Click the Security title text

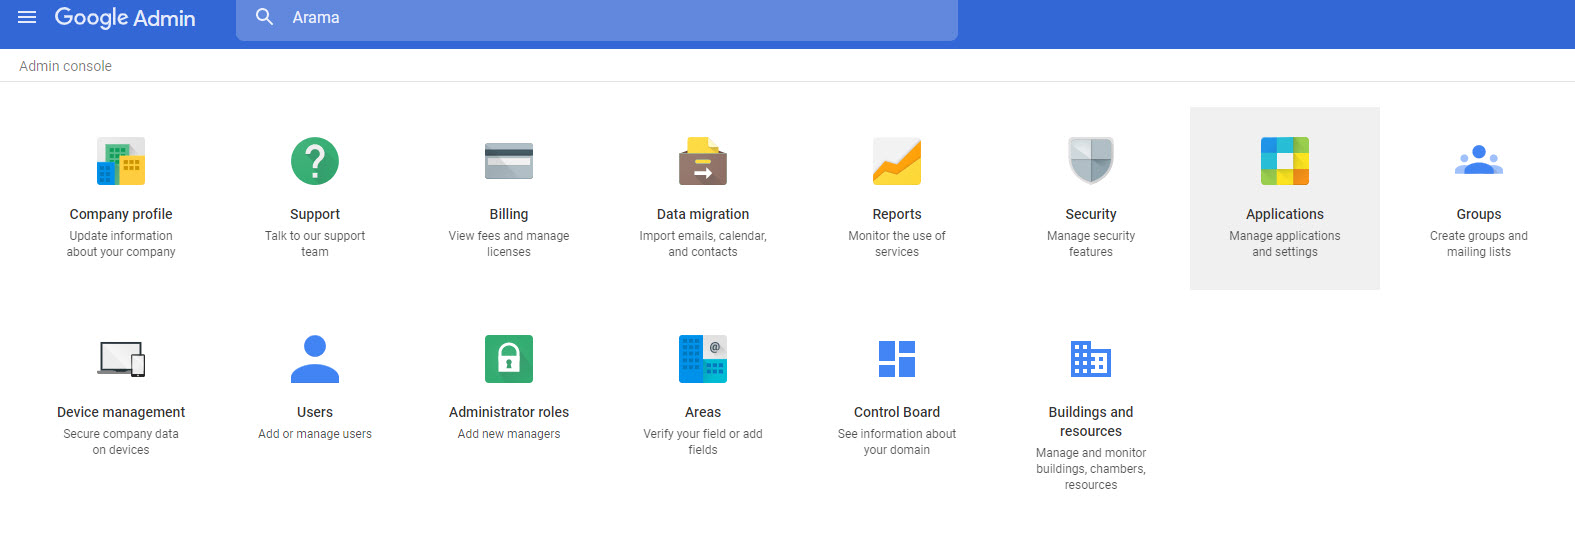click(1091, 214)
